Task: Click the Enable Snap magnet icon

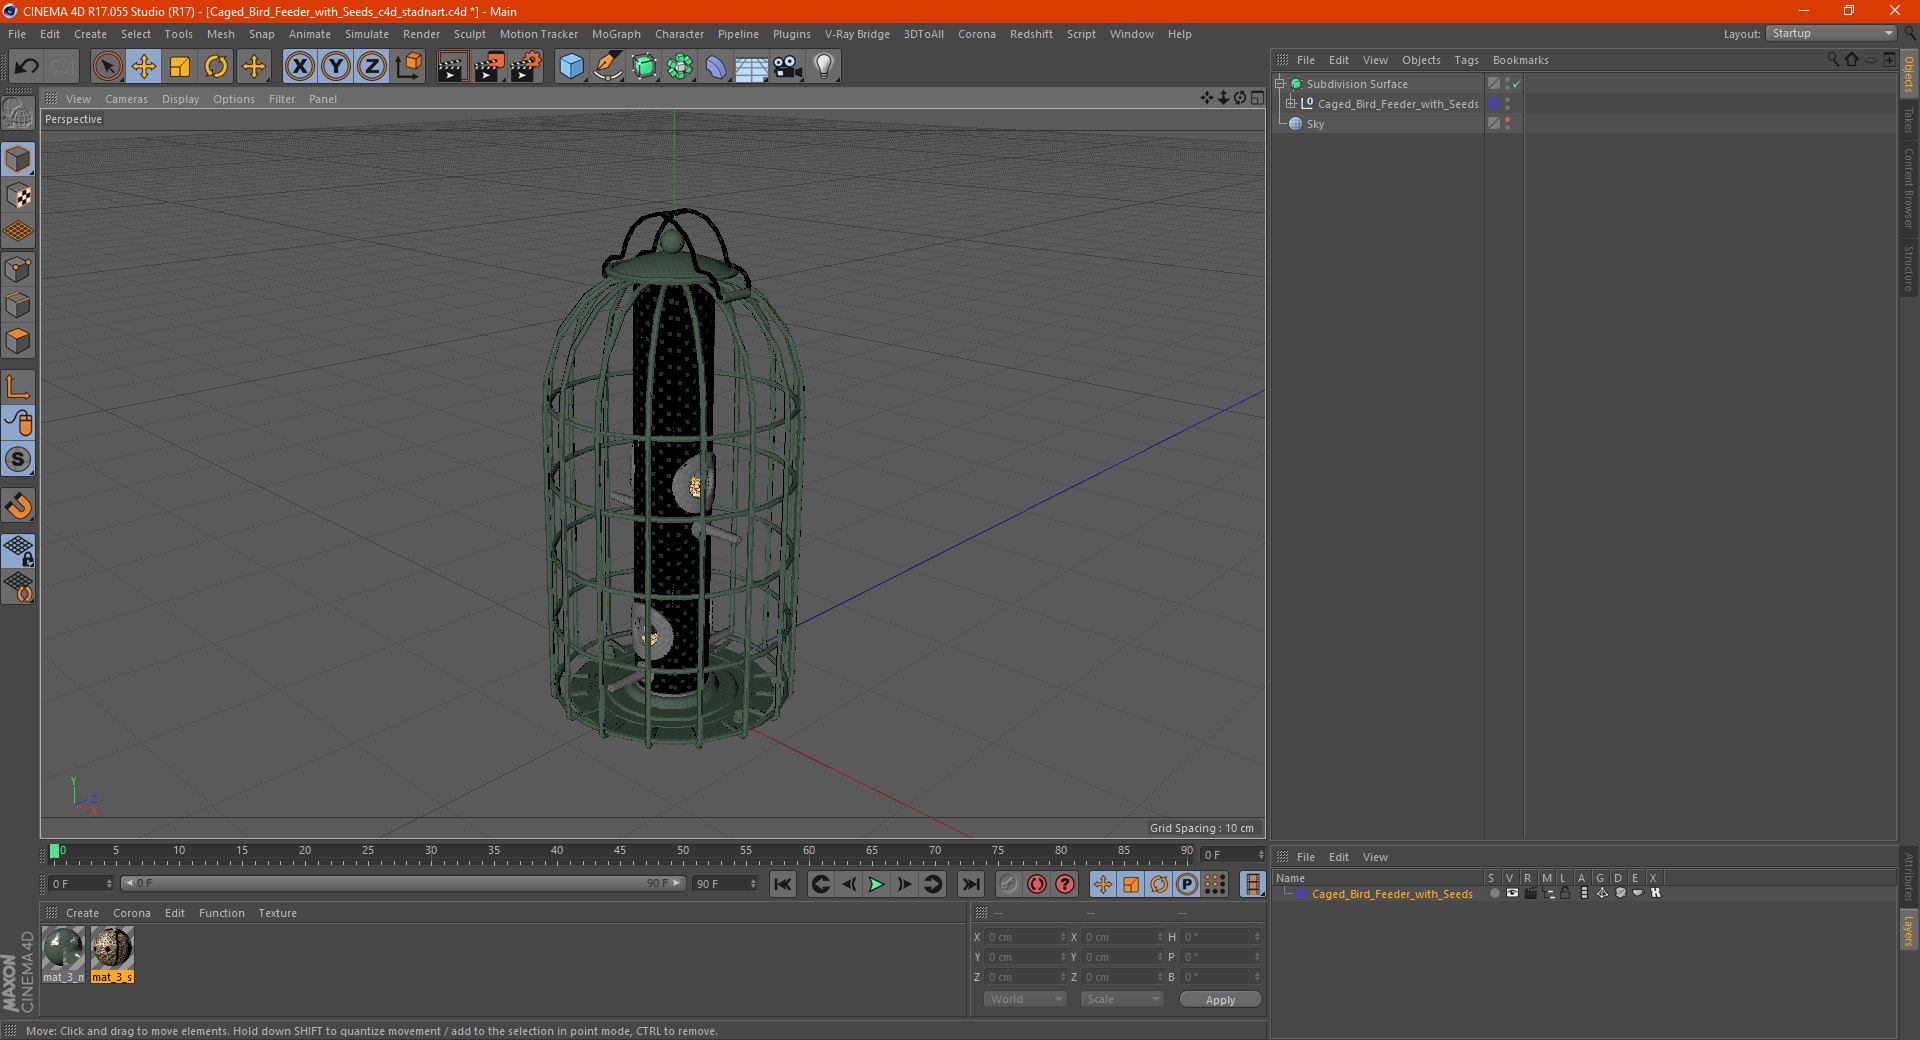Action: 18,506
